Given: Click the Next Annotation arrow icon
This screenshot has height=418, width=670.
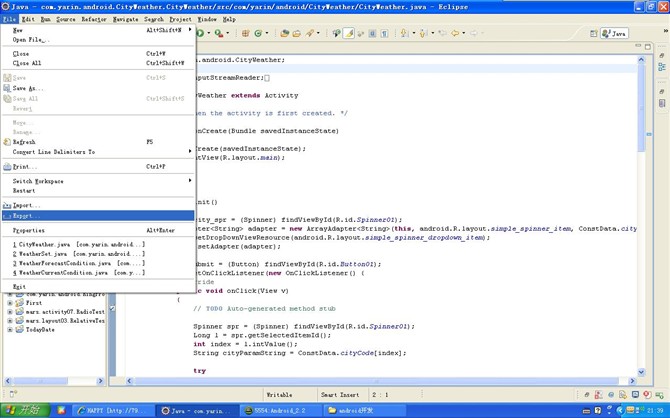Looking at the screenshot, I should coord(404,33).
